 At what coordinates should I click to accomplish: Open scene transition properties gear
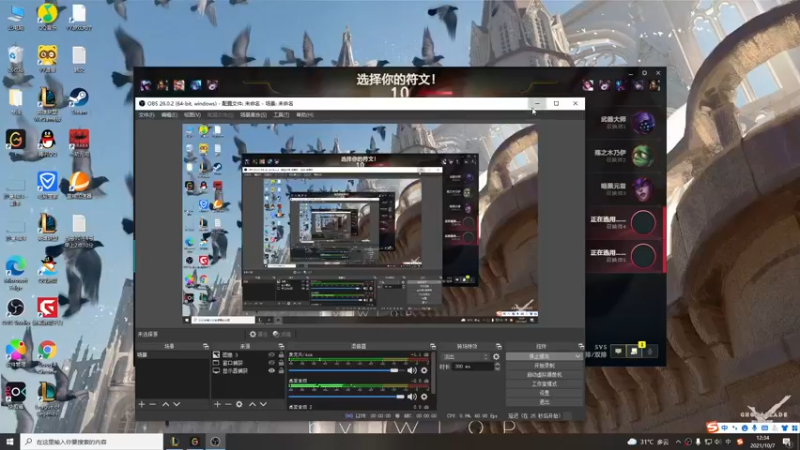tap(496, 357)
